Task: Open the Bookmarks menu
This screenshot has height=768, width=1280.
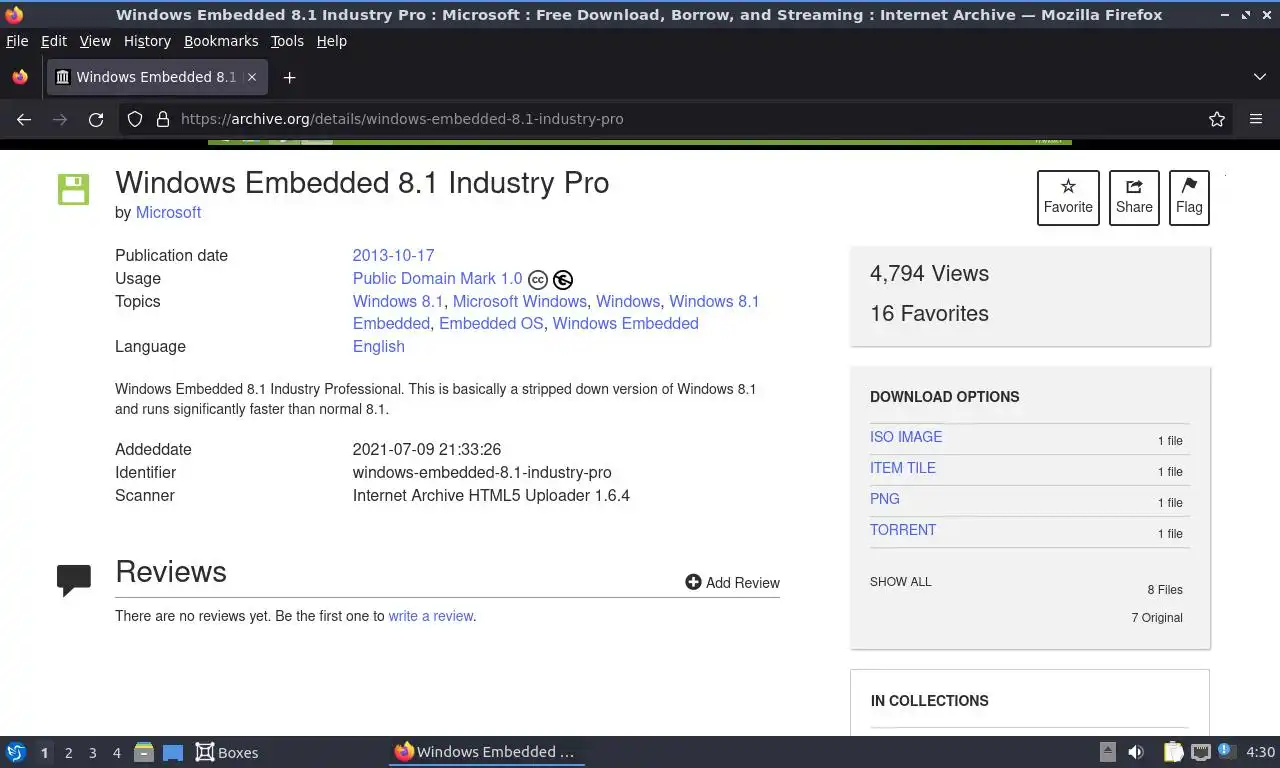Action: click(x=221, y=41)
